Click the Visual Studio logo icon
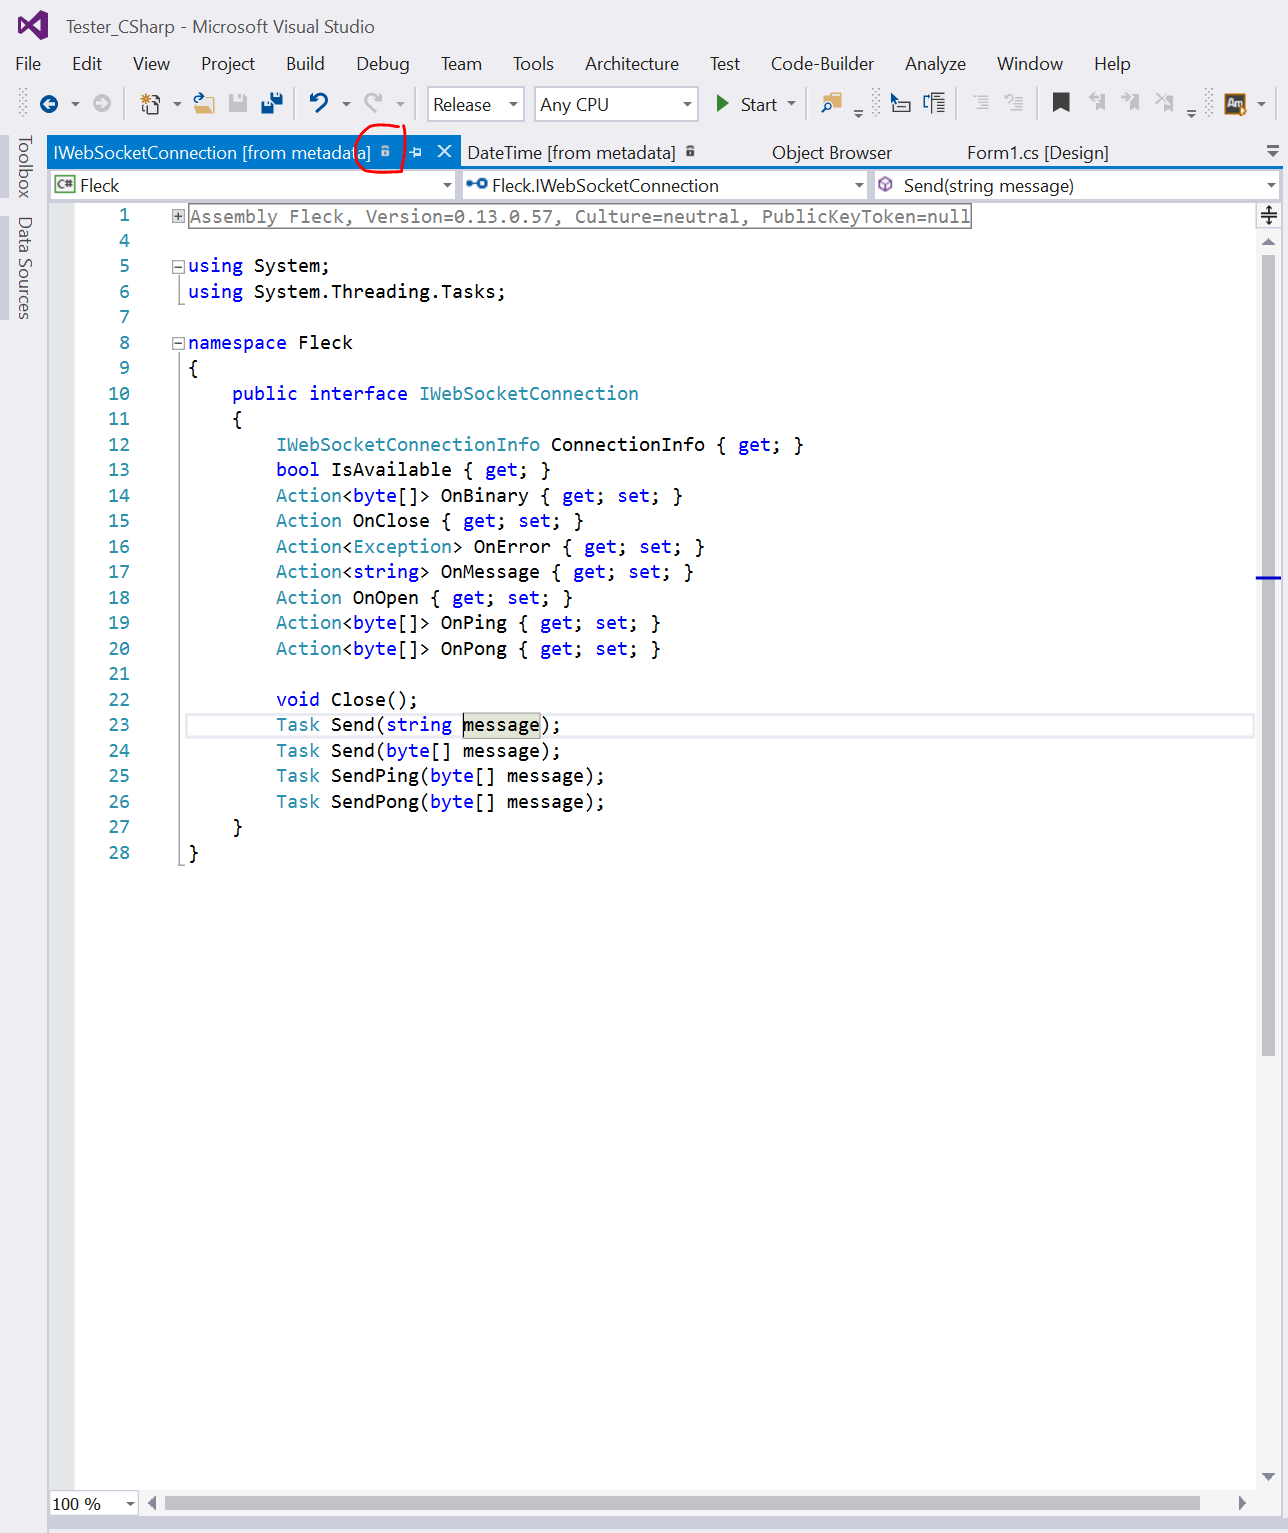1288x1533 pixels. coord(33,25)
